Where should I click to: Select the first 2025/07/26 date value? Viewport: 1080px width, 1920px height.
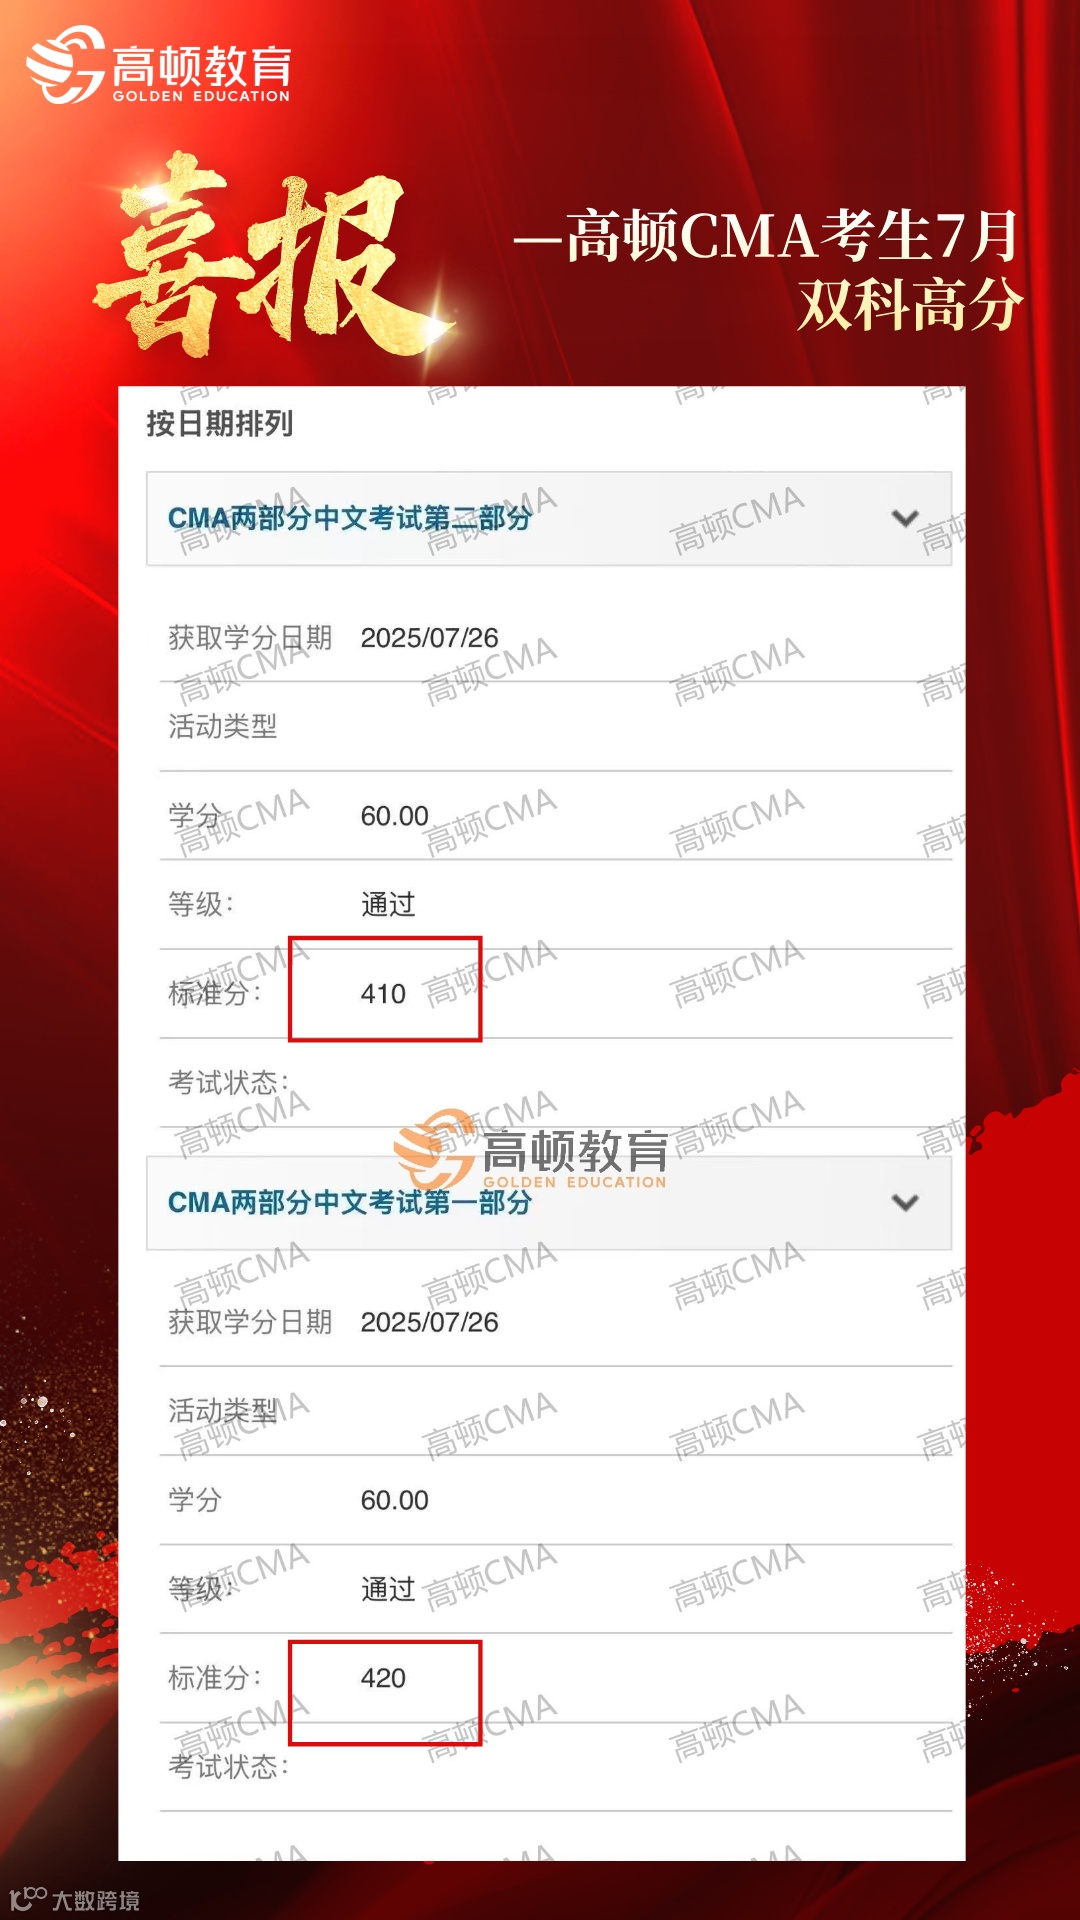[x=429, y=638]
